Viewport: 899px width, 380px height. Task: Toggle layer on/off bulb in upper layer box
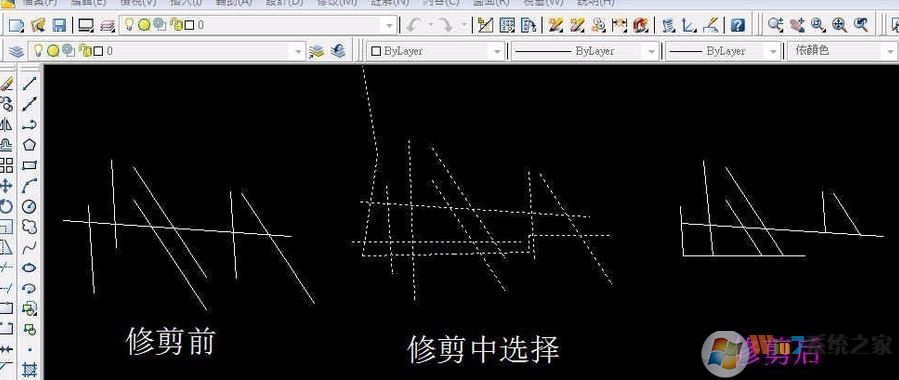tap(130, 25)
